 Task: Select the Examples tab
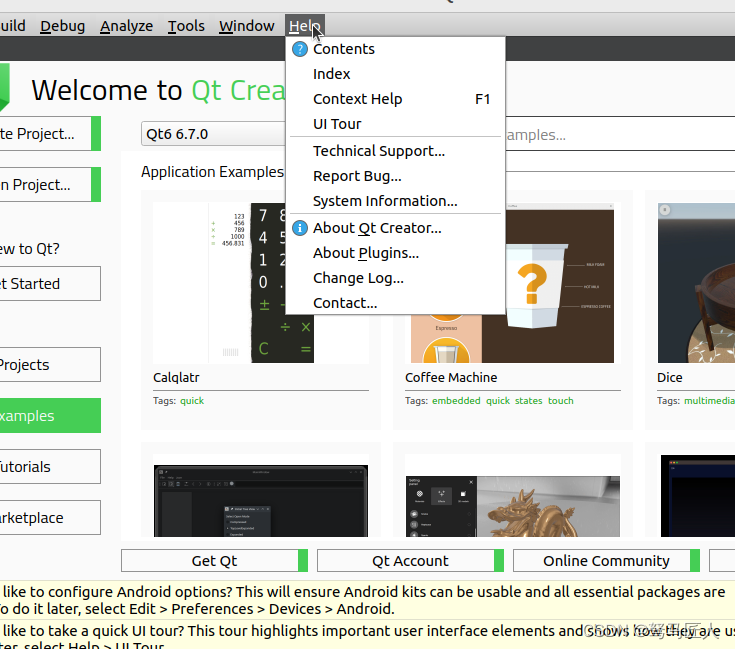49,416
